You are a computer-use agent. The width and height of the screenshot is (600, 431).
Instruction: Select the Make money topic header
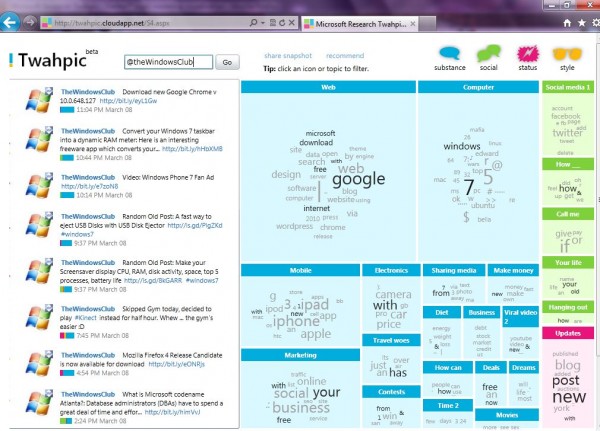(513, 270)
